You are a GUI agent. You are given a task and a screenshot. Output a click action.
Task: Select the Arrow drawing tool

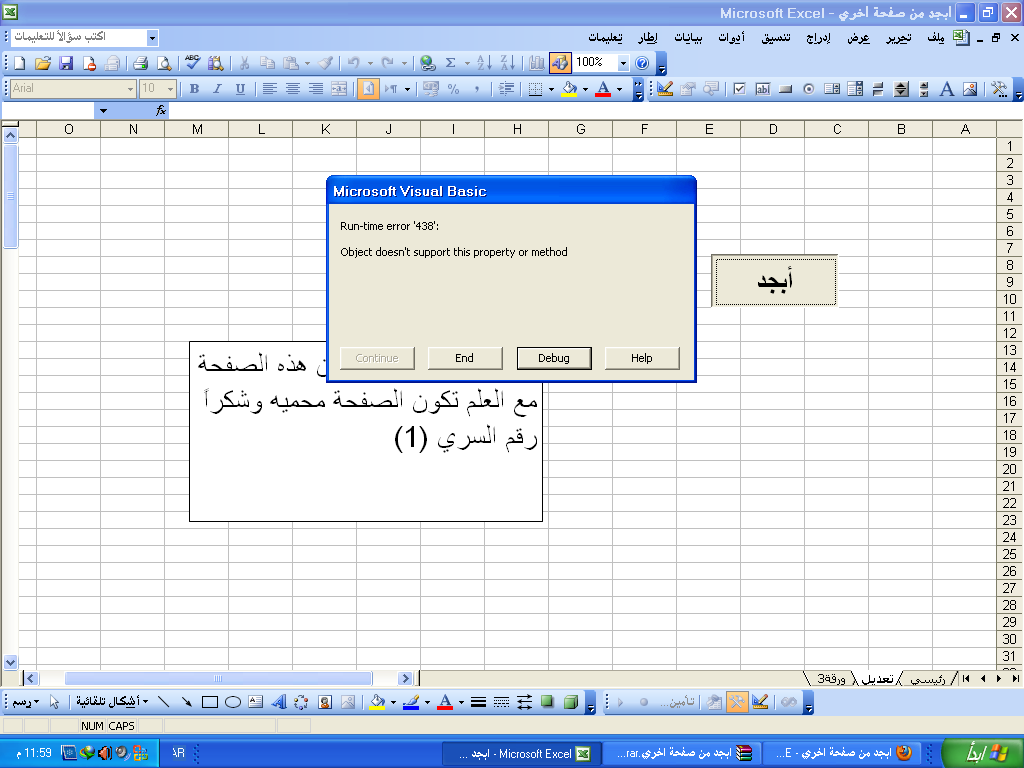coord(186,702)
